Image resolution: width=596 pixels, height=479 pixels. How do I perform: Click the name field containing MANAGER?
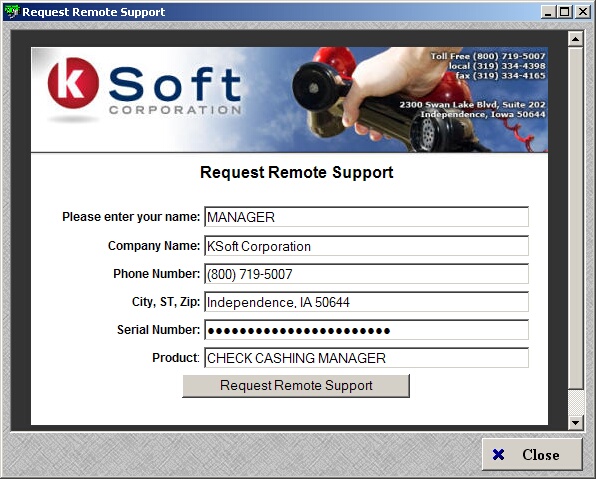tap(366, 217)
